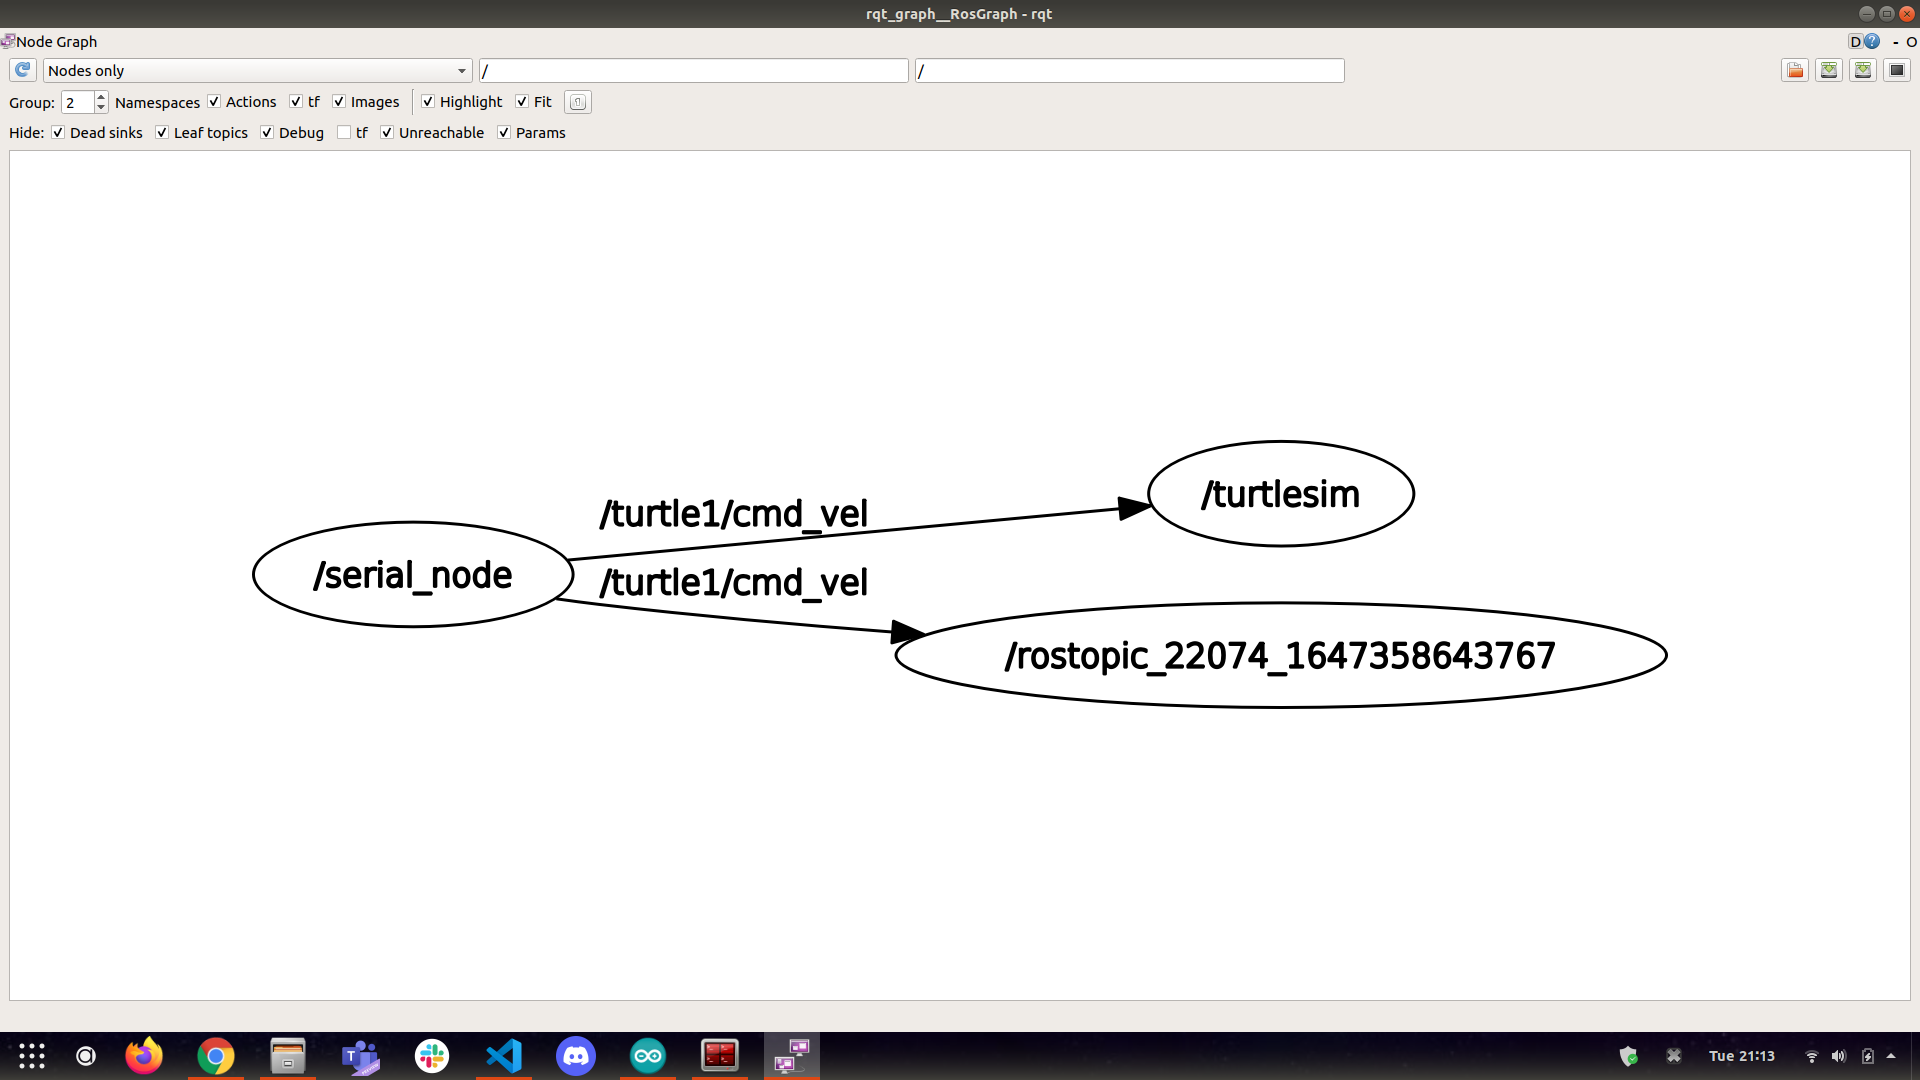
Task: Open Discord from the taskbar
Action: 576,1056
